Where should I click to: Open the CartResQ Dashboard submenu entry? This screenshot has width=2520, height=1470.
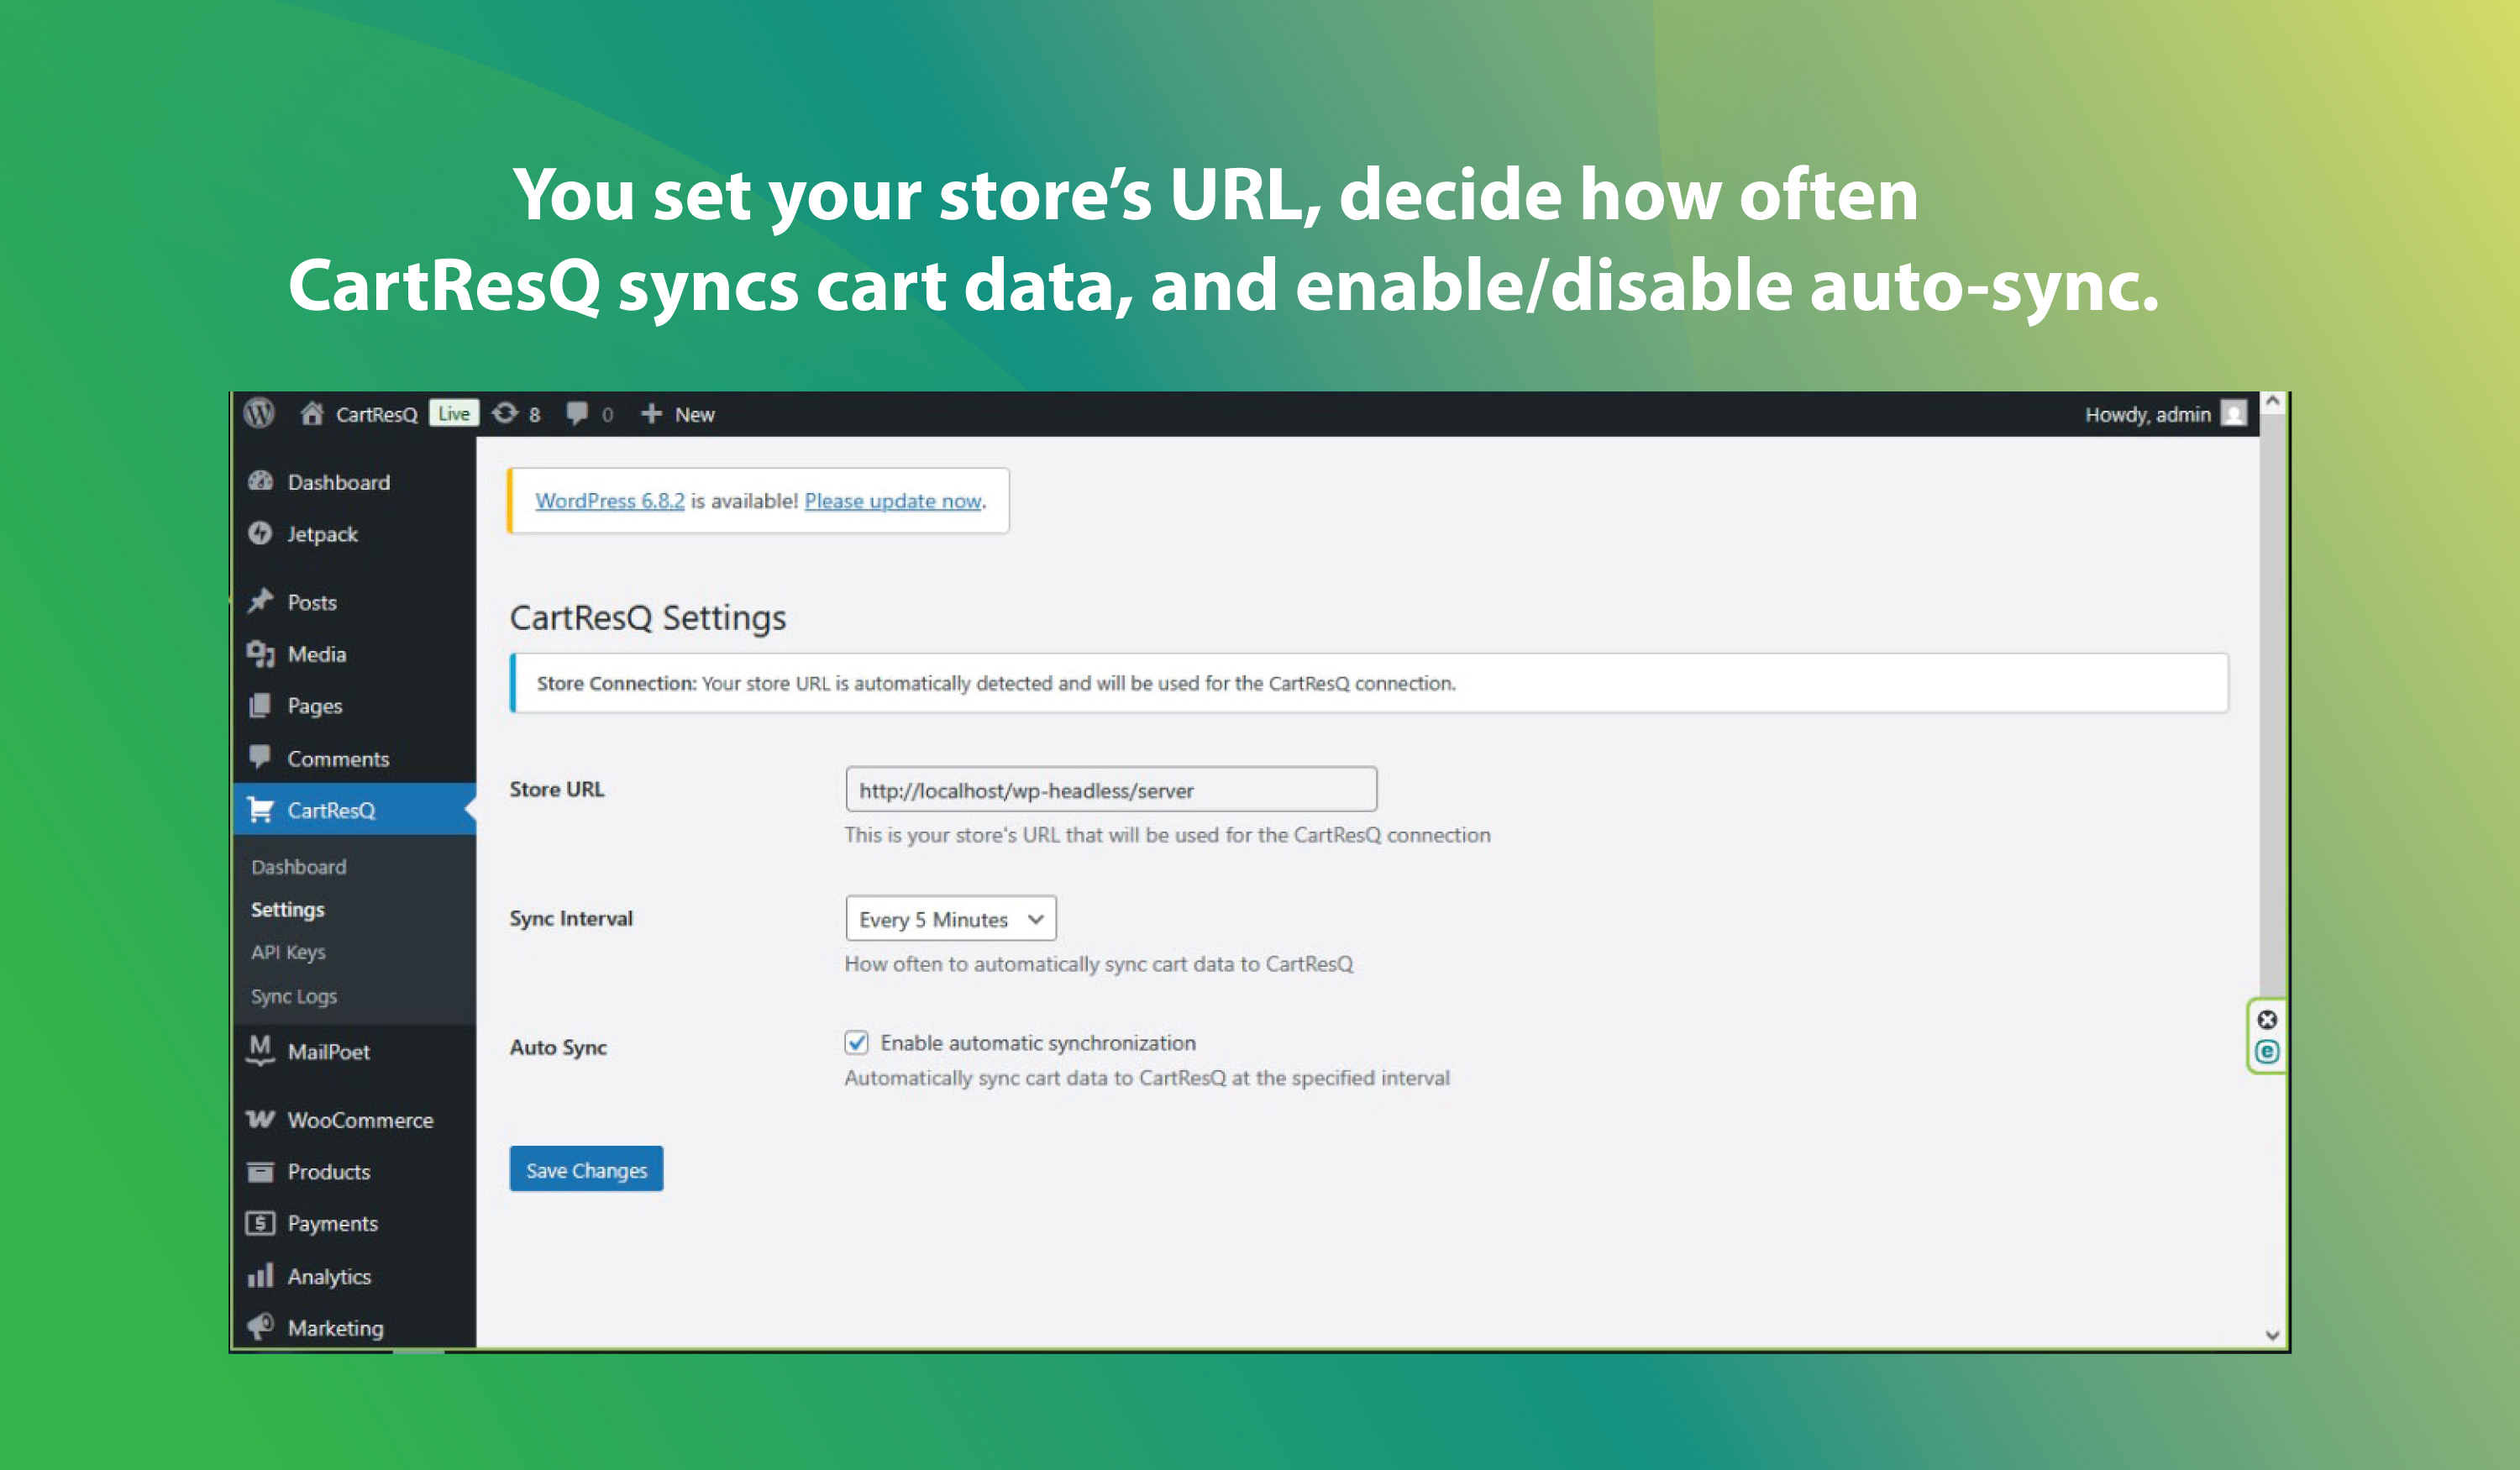pyautogui.click(x=298, y=867)
